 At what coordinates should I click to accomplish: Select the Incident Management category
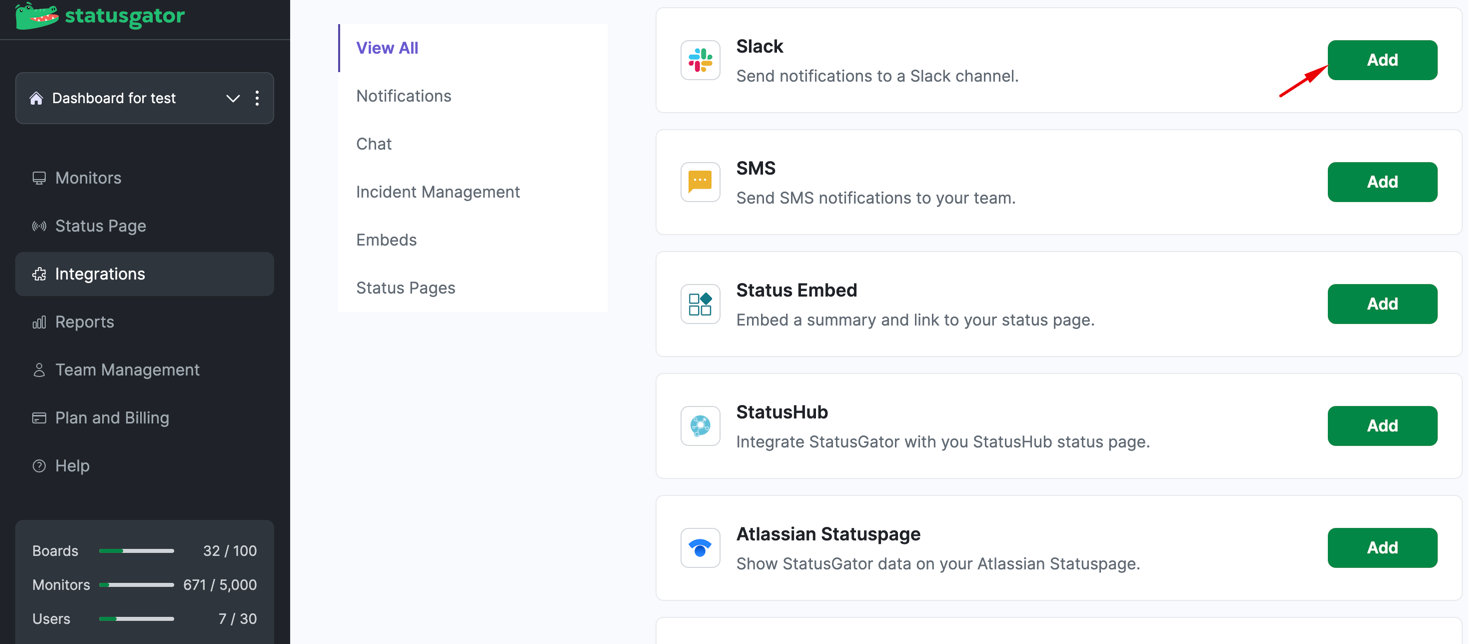point(438,191)
